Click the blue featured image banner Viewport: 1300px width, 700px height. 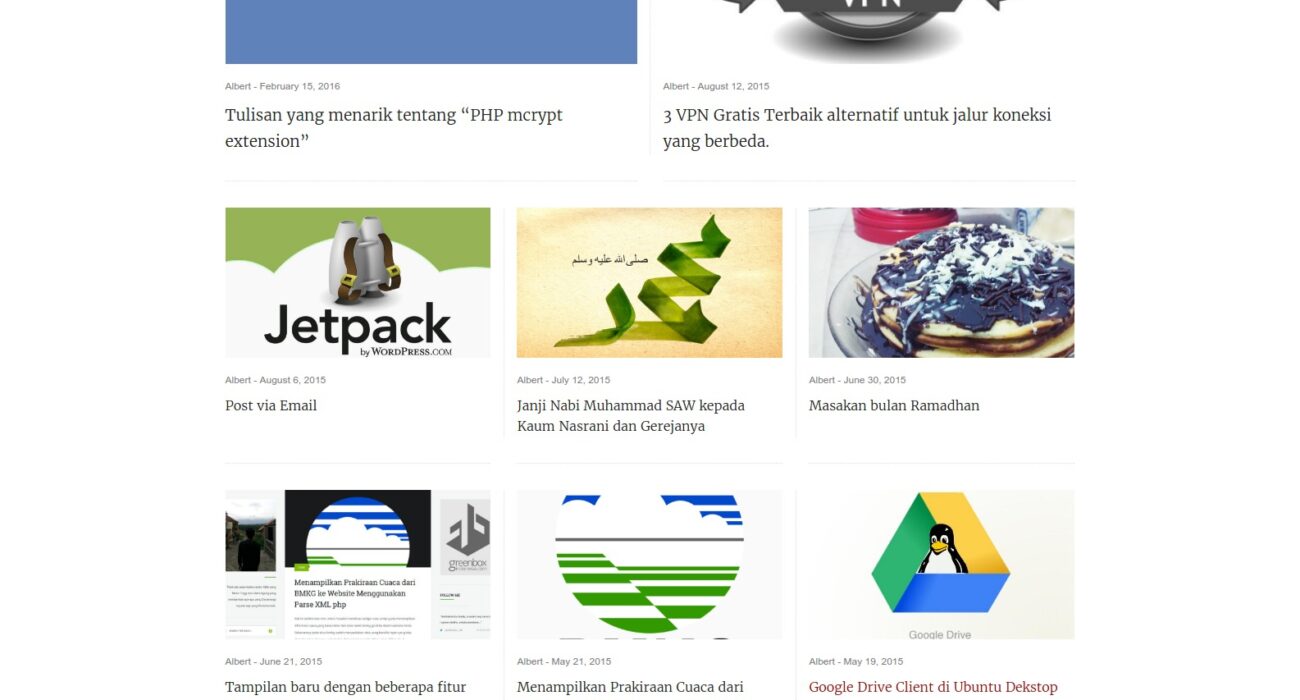431,32
